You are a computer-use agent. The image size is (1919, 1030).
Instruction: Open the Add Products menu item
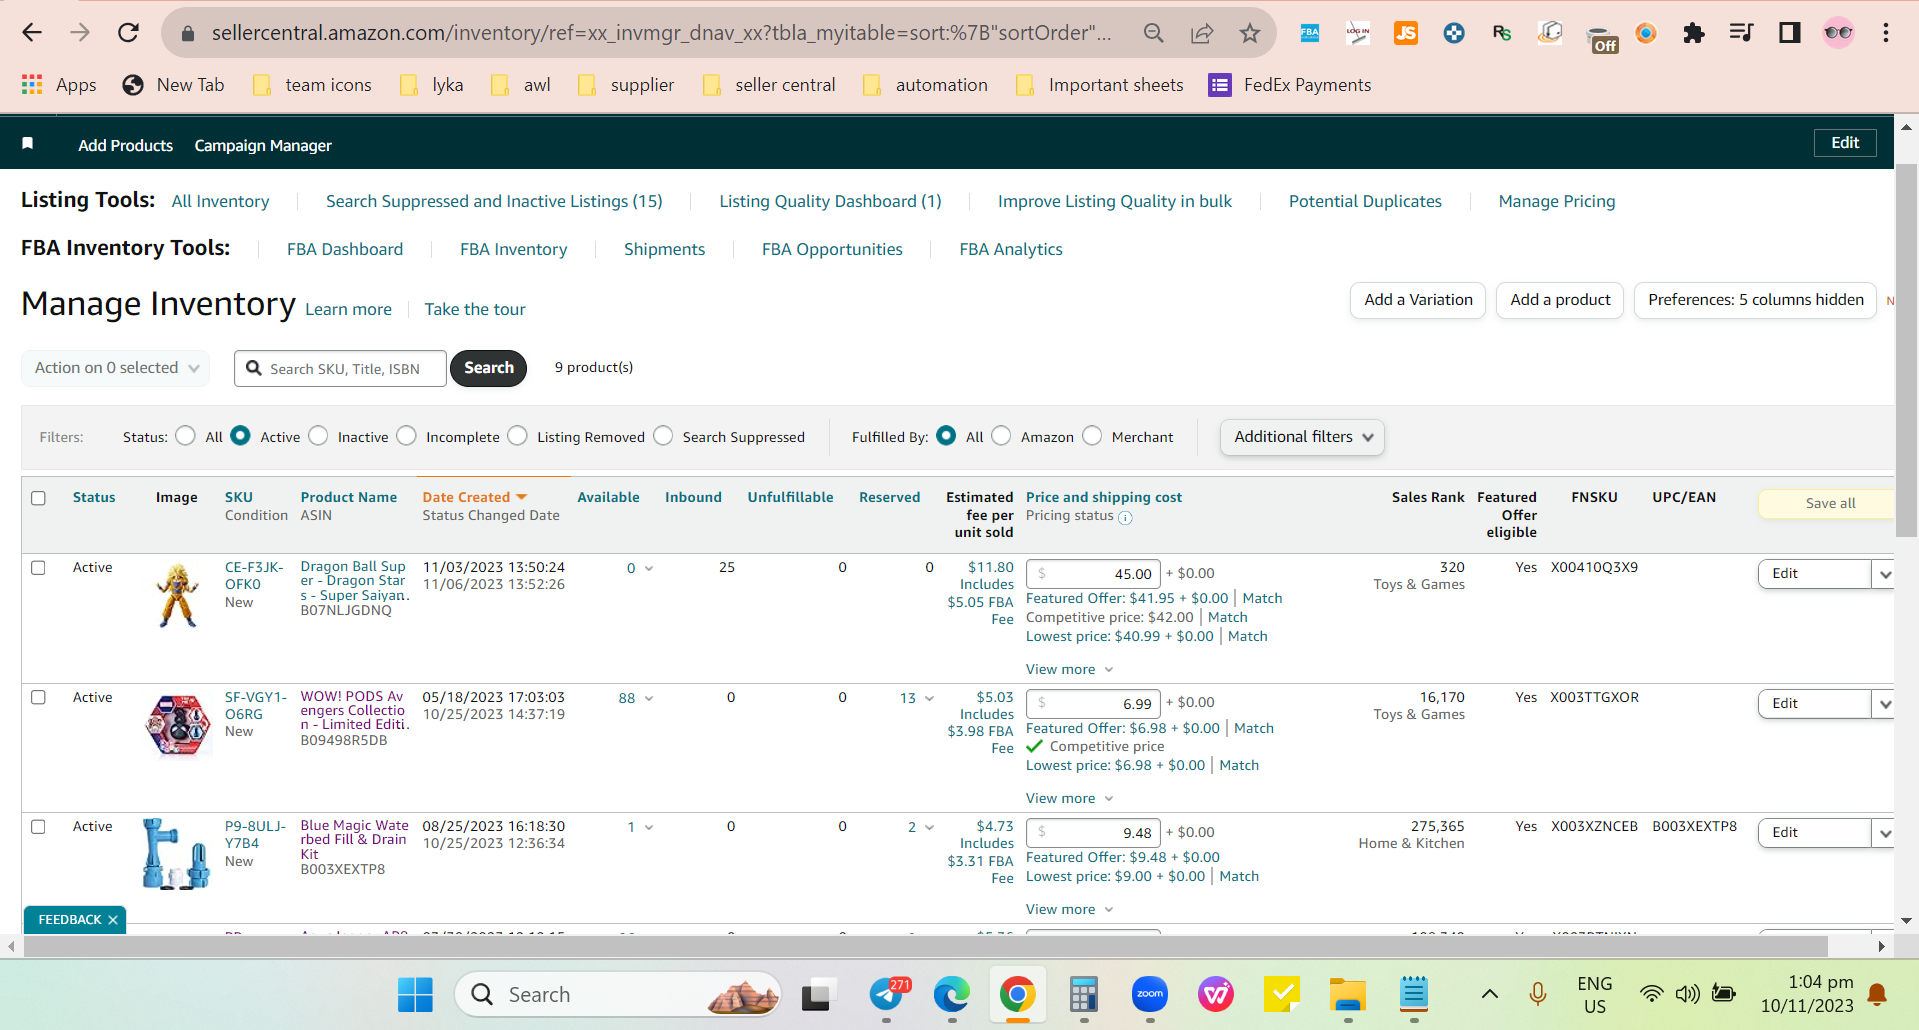pos(126,145)
